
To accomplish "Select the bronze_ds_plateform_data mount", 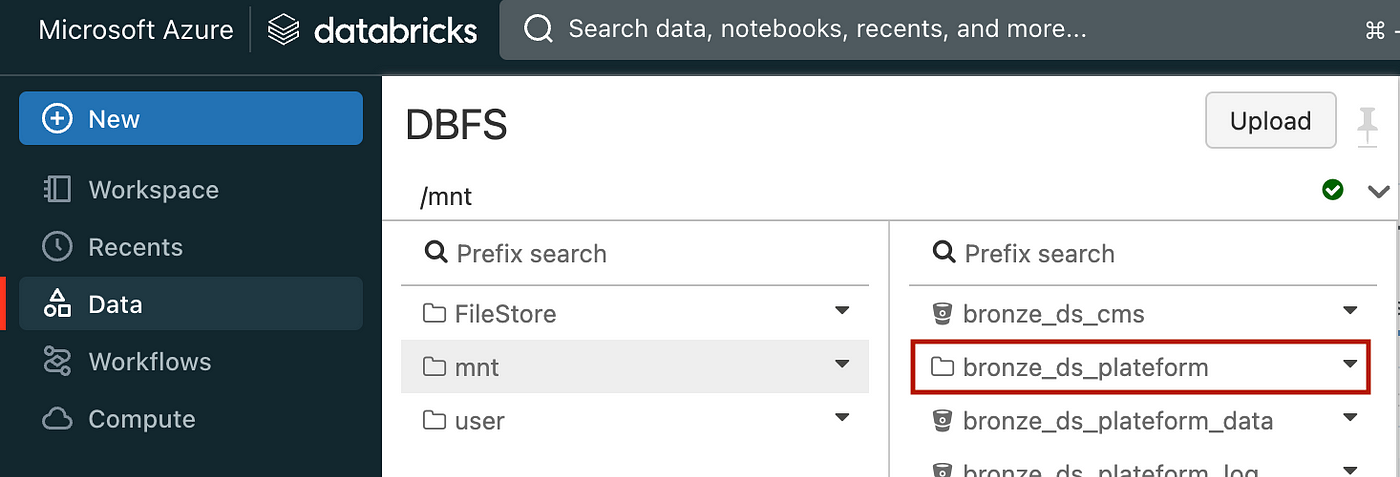I will click(x=1137, y=421).
